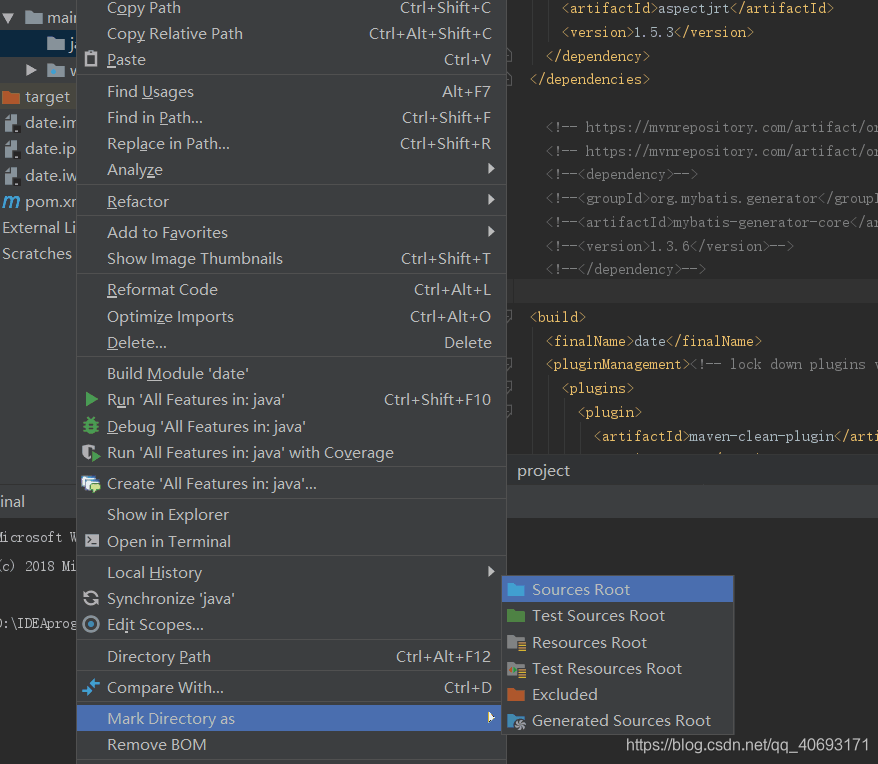Select External Libraries tree node
The height and width of the screenshot is (764, 878).
[38, 228]
